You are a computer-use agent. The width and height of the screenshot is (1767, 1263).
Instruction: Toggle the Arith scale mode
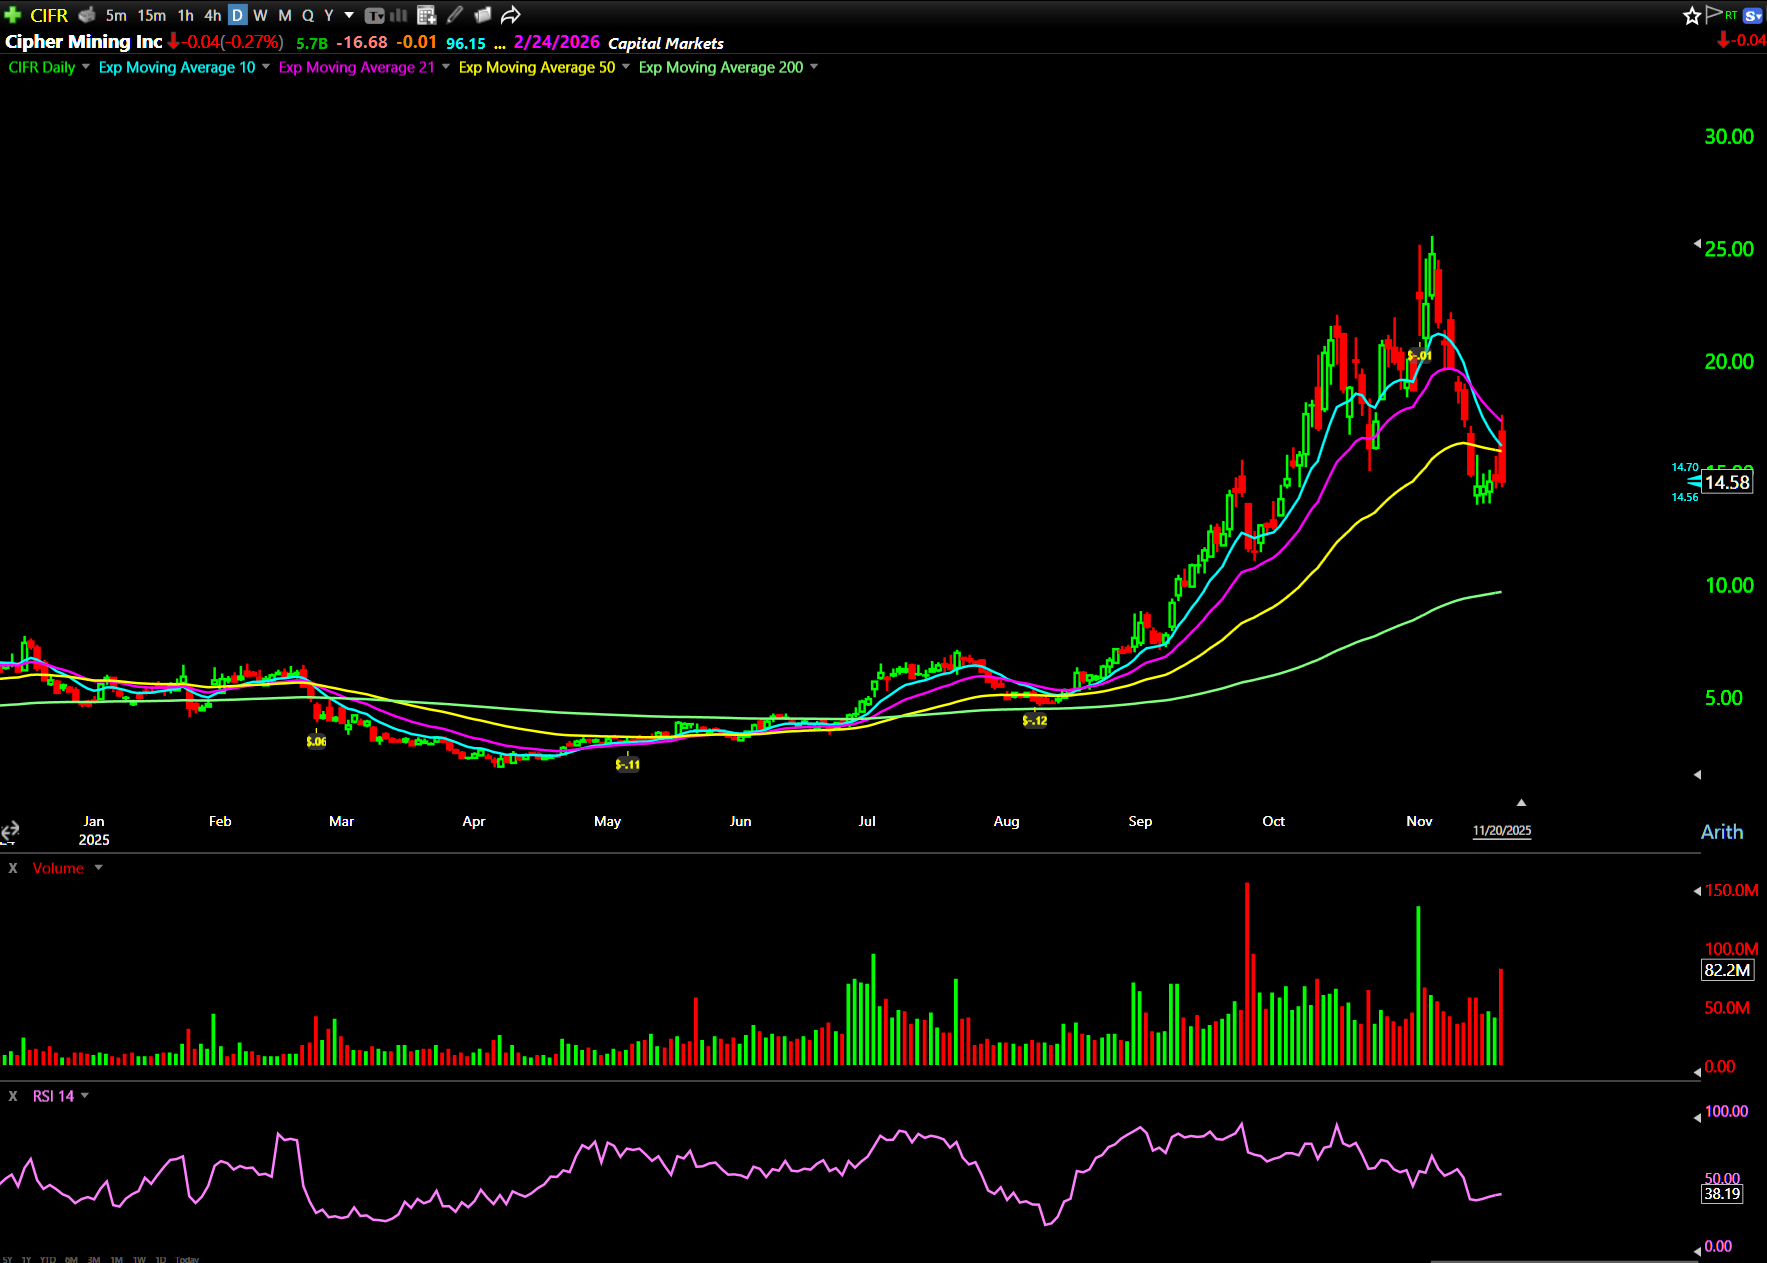point(1721,832)
